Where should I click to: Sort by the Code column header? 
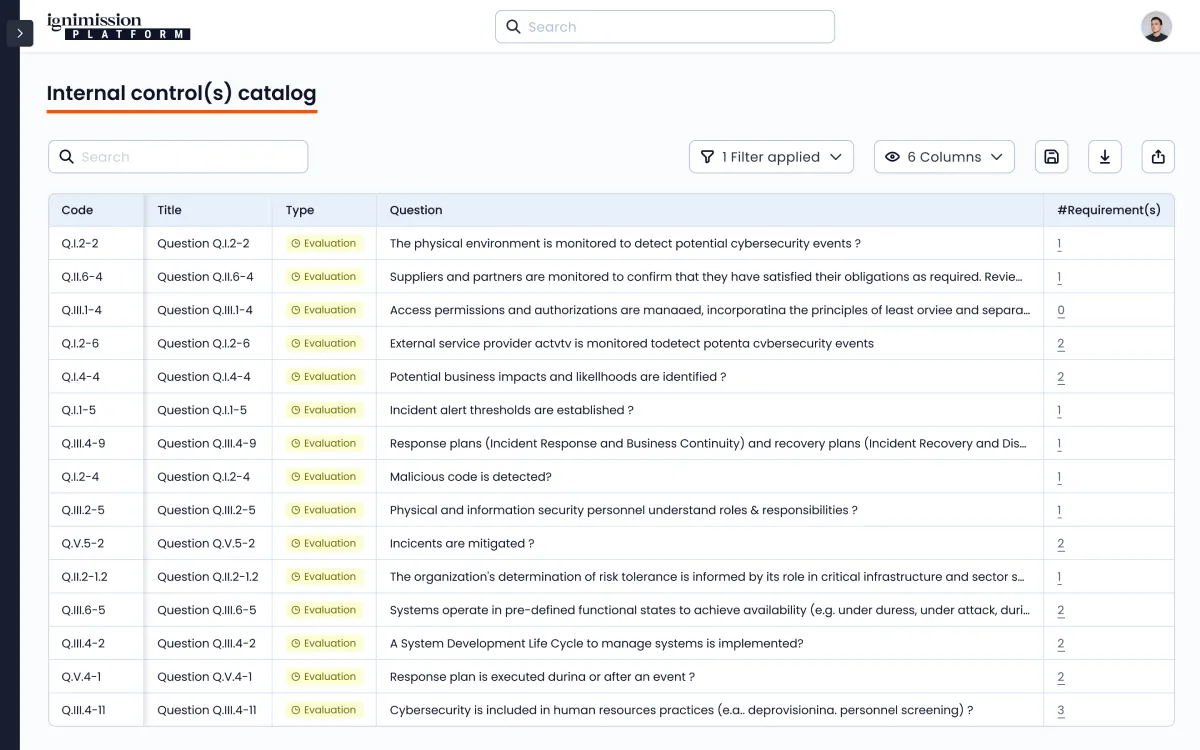77,210
